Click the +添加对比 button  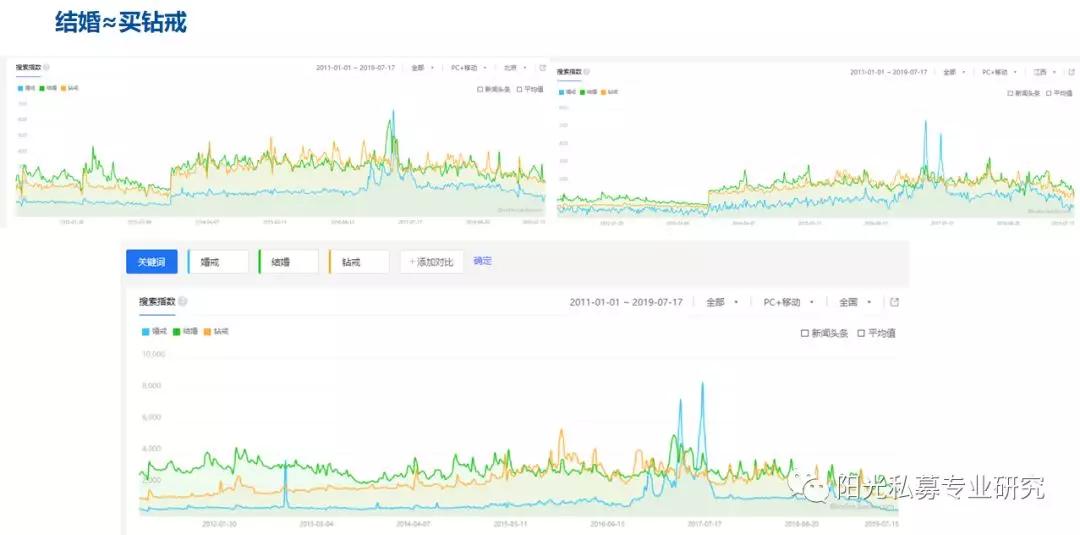(431, 262)
